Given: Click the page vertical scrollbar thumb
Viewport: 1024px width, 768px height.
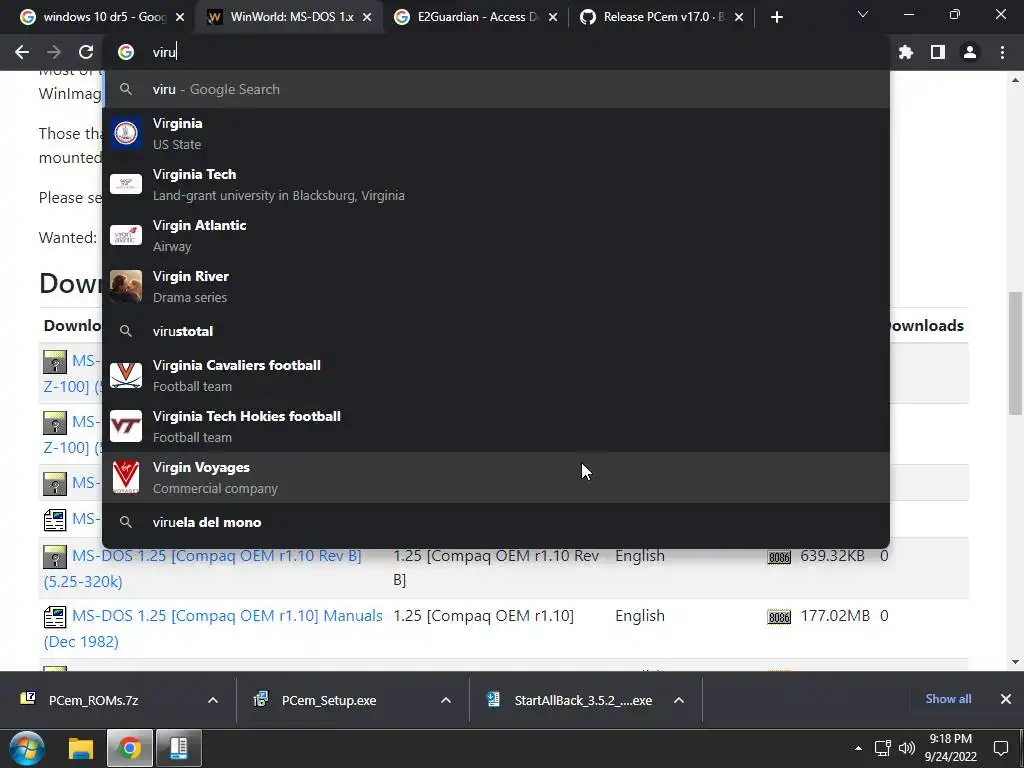Looking at the screenshot, I should point(1015,353).
